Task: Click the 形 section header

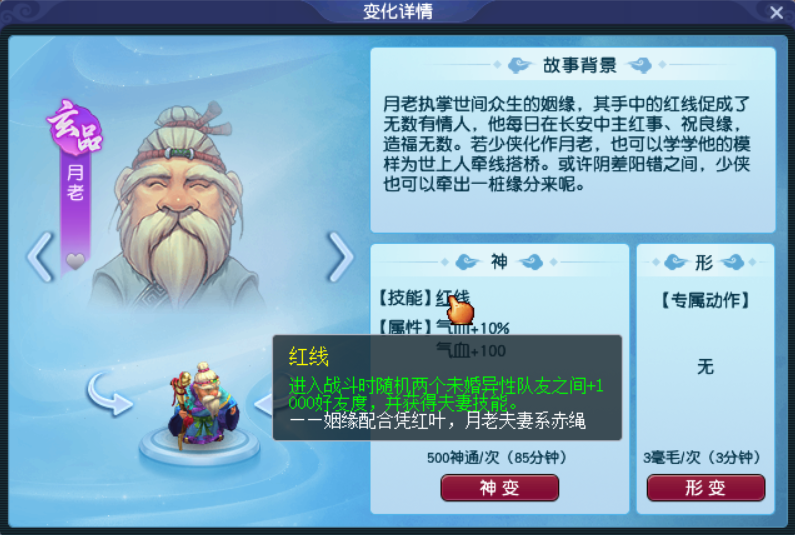Action: [x=704, y=262]
